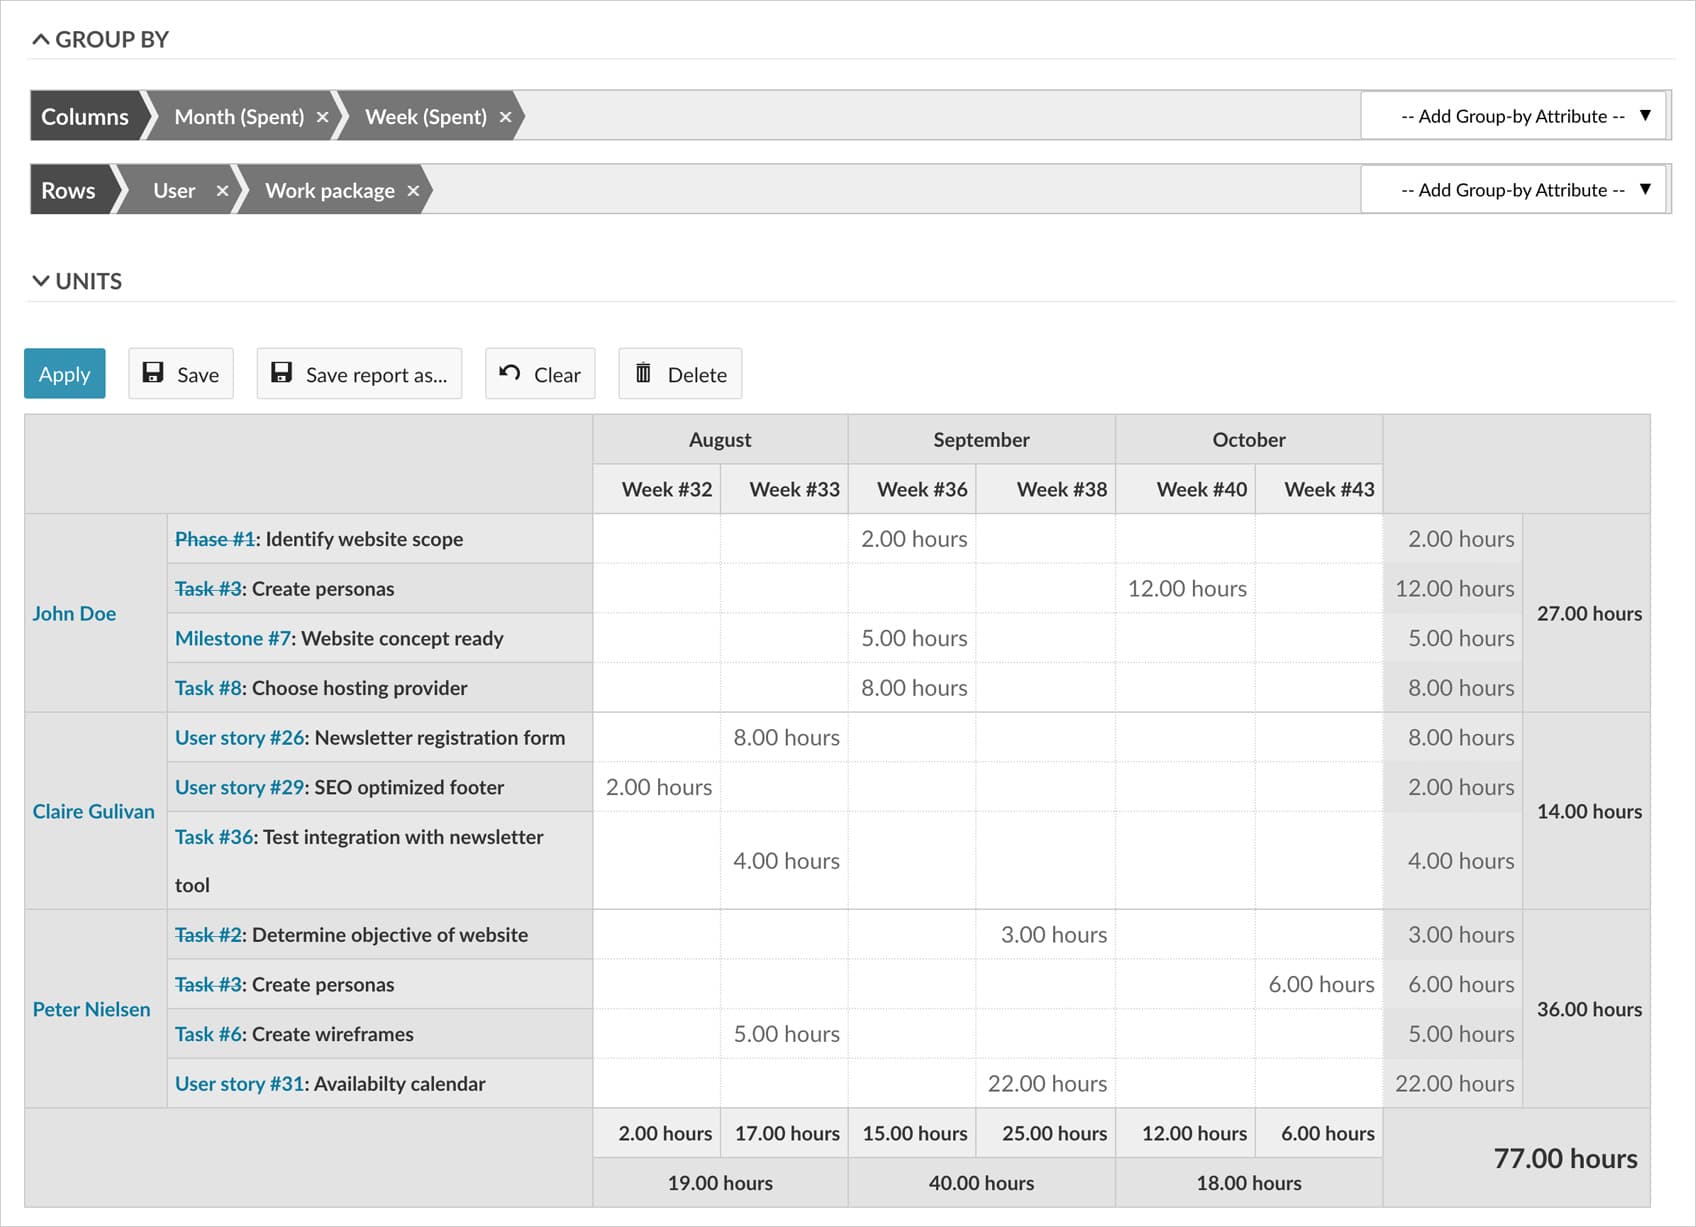Remove the Month (Spent) column attribute
Viewport: 1696px width, 1227px height.
click(x=323, y=116)
